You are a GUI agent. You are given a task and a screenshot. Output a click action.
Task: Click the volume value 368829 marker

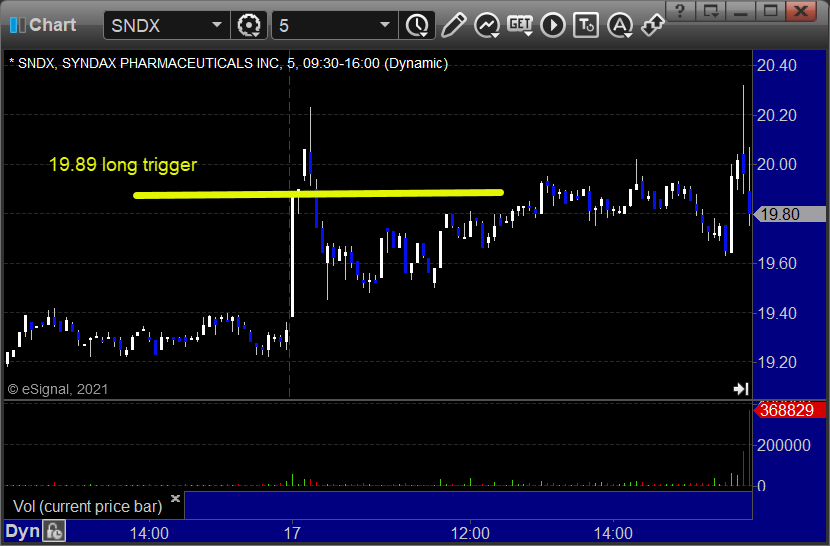click(789, 410)
